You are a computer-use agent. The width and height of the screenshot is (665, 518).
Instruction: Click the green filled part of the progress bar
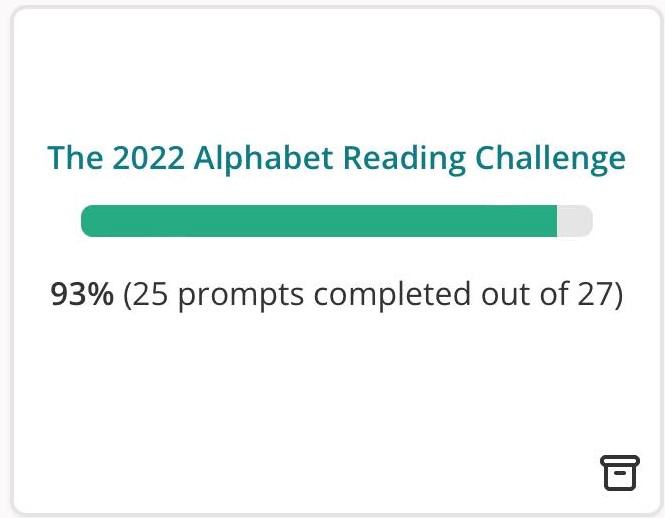pyautogui.click(x=319, y=221)
